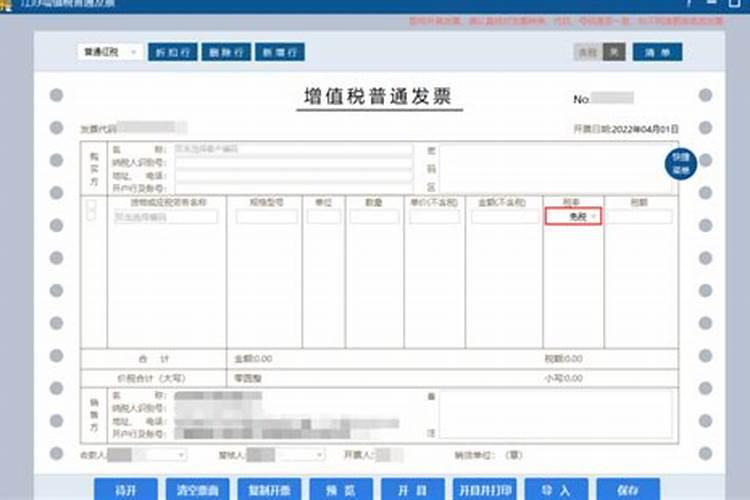The width and height of the screenshot is (750, 500).
Task: Click the 新增行 add row button
Action: point(279,52)
